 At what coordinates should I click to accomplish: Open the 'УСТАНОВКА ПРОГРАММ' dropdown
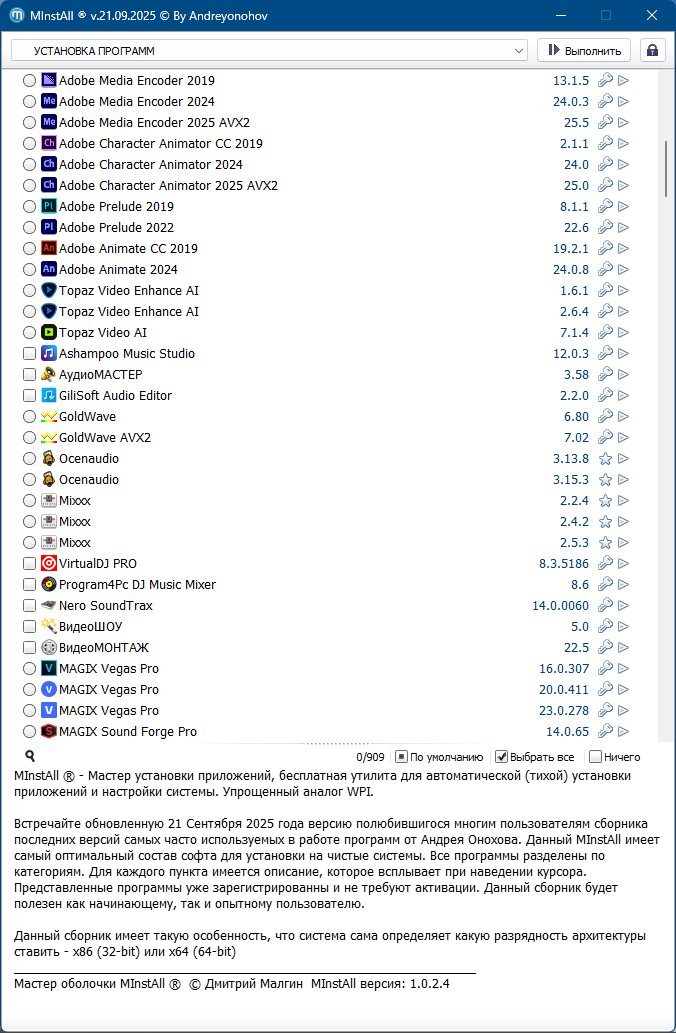point(269,50)
